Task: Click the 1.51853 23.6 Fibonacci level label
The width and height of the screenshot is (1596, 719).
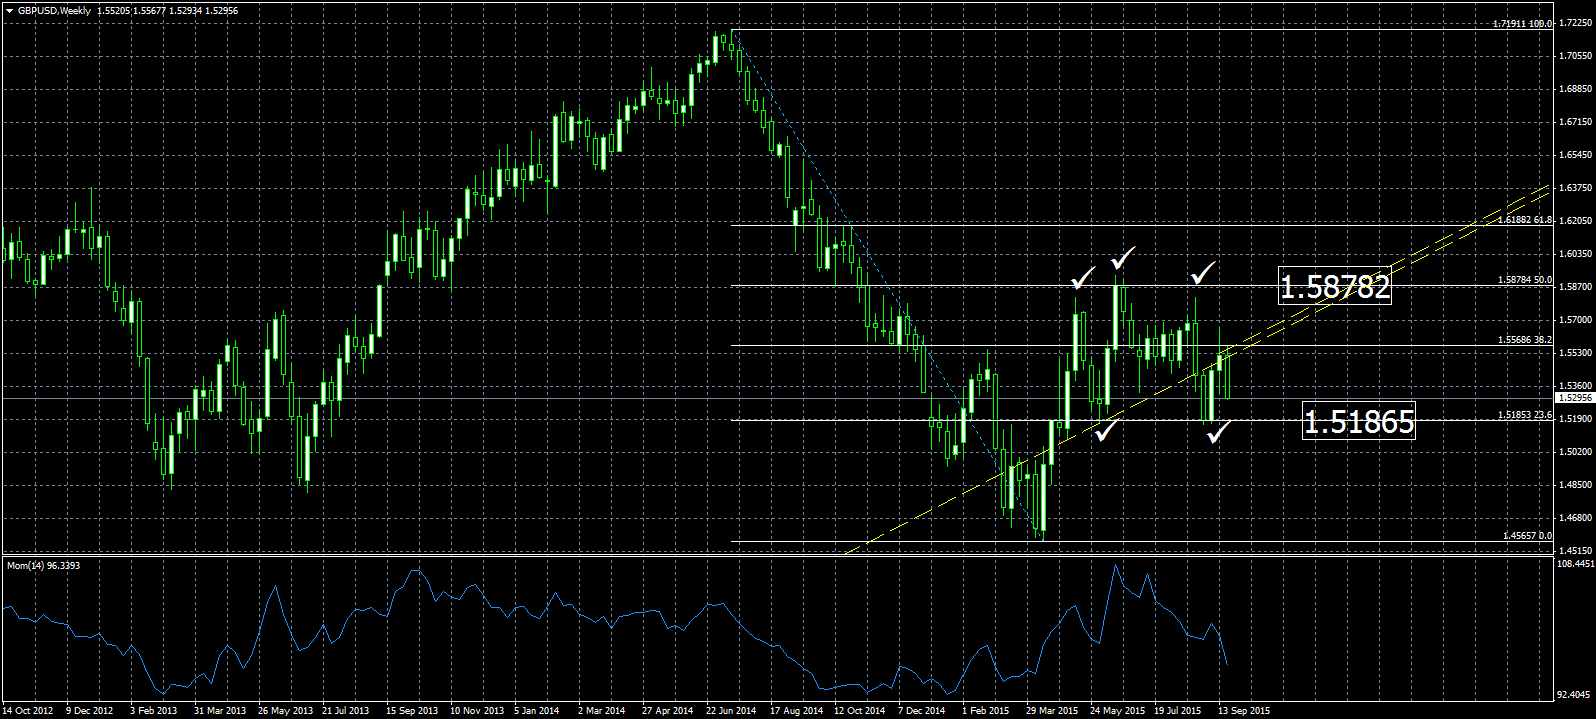Action: pos(1524,415)
